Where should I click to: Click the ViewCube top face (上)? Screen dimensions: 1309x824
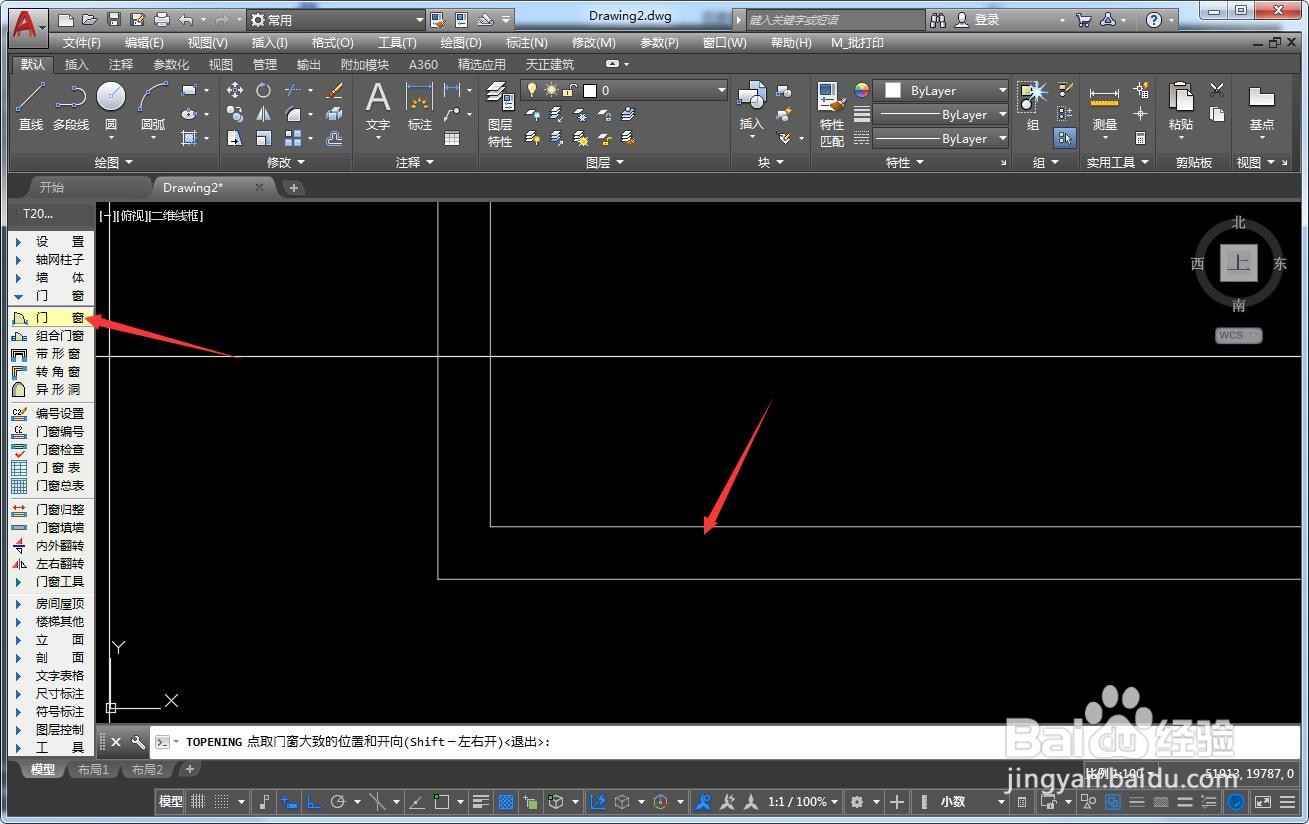1238,264
